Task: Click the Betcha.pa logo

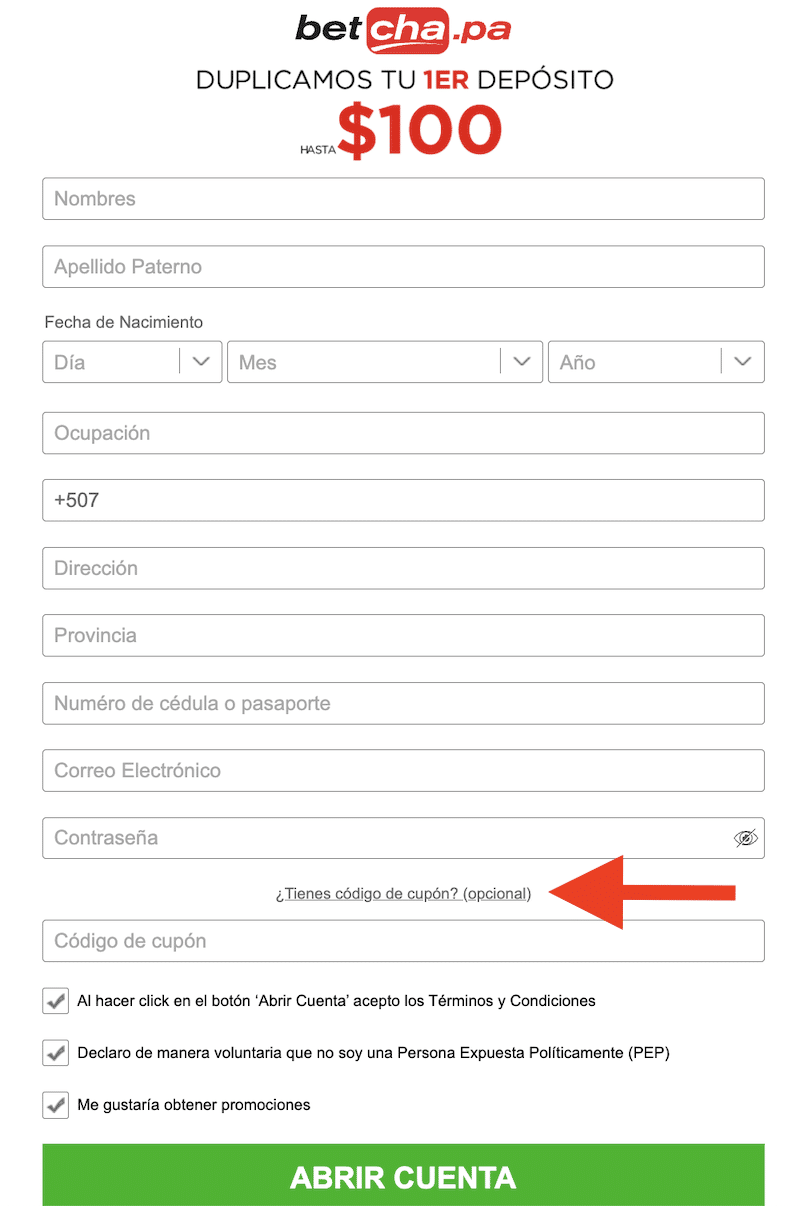Action: tap(403, 30)
